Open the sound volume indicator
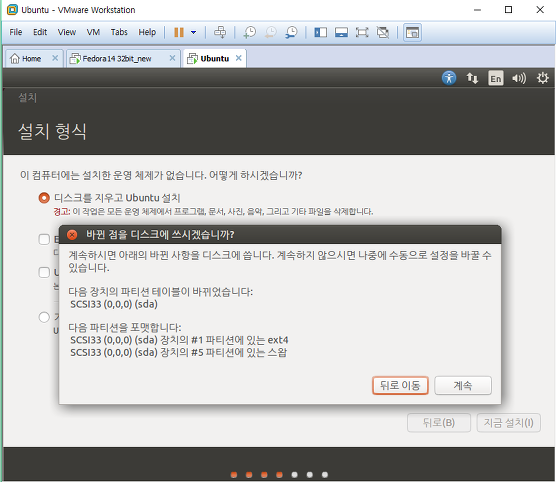 click(519, 78)
